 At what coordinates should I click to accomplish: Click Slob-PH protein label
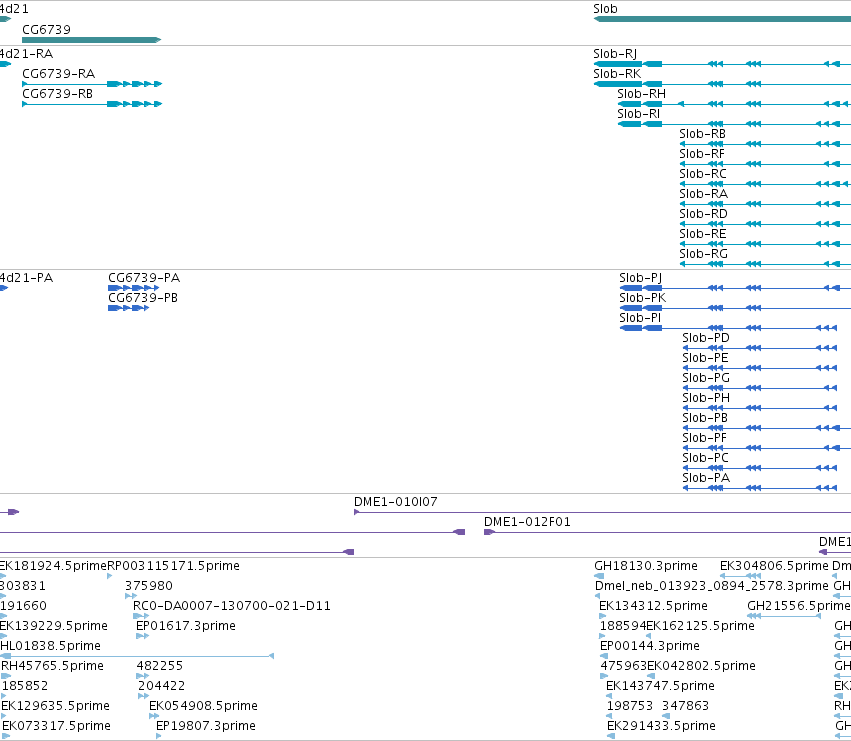click(x=706, y=398)
